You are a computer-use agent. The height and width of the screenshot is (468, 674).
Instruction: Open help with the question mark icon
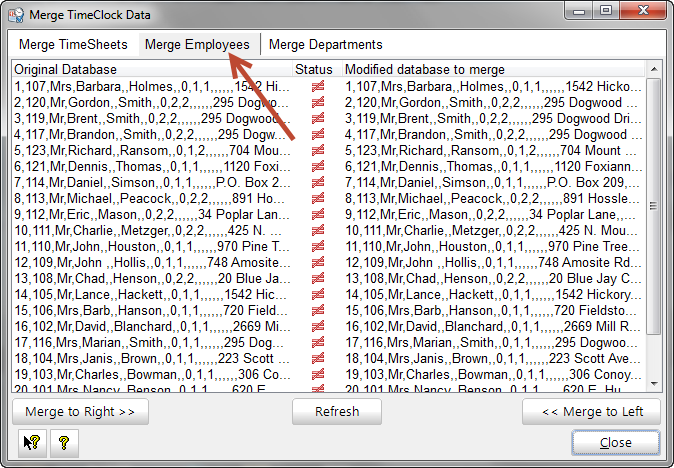click(62, 442)
